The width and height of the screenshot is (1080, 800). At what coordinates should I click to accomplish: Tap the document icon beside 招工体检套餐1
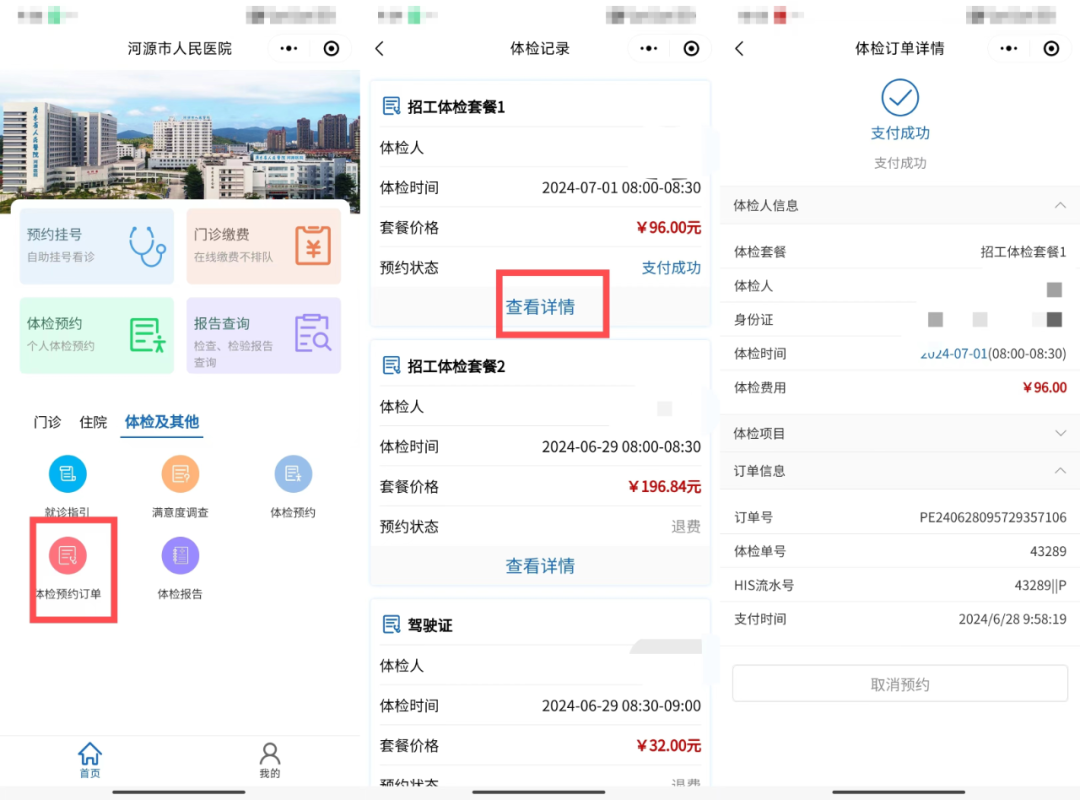tap(391, 106)
